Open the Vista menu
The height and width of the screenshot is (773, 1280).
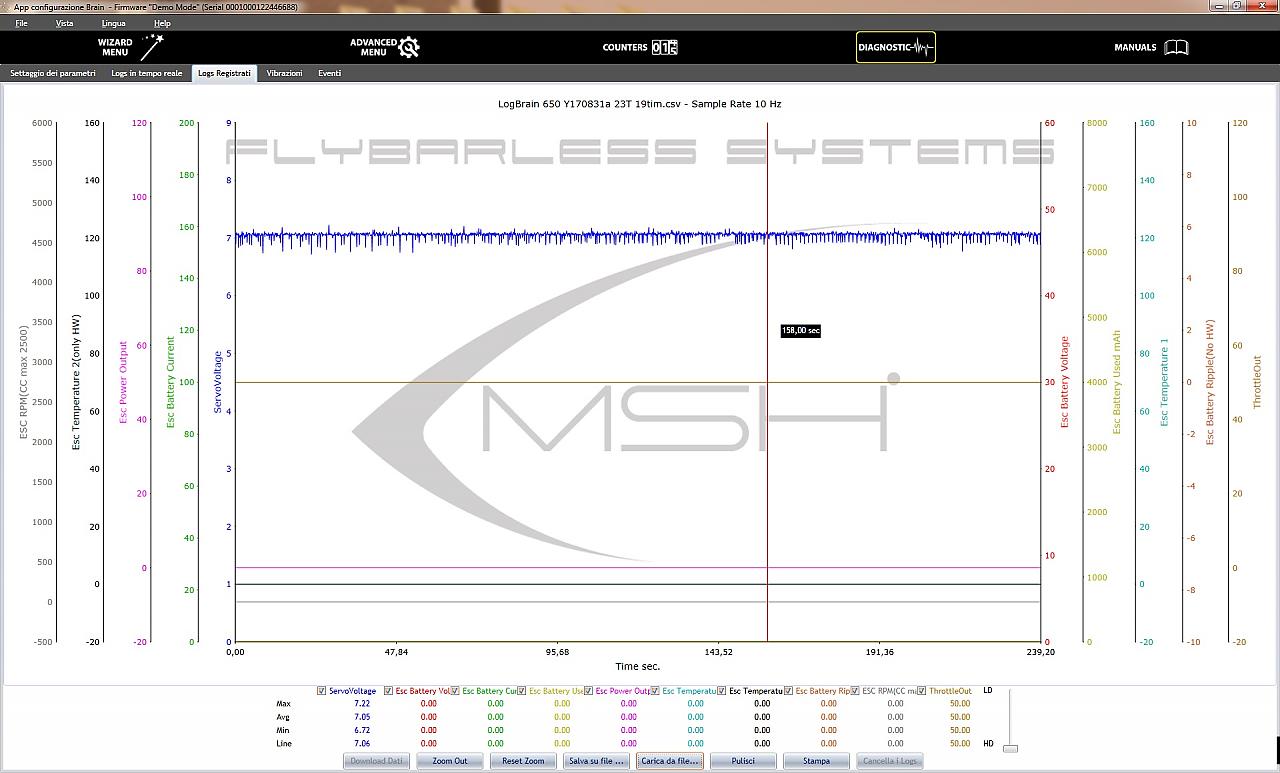(64, 23)
